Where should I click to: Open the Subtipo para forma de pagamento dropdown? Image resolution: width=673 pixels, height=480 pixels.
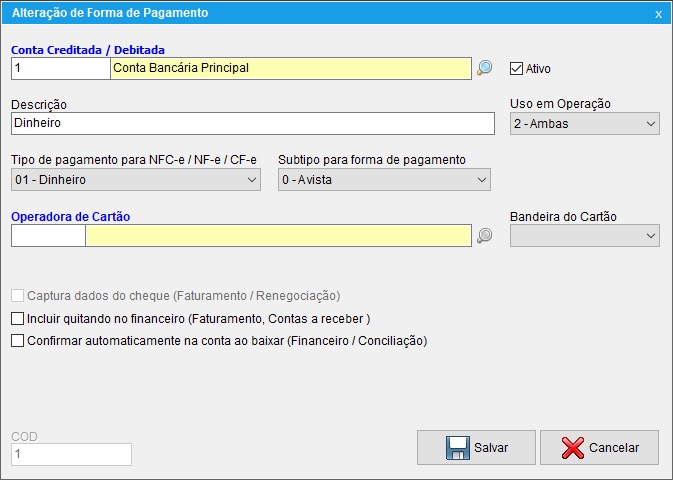[384, 179]
